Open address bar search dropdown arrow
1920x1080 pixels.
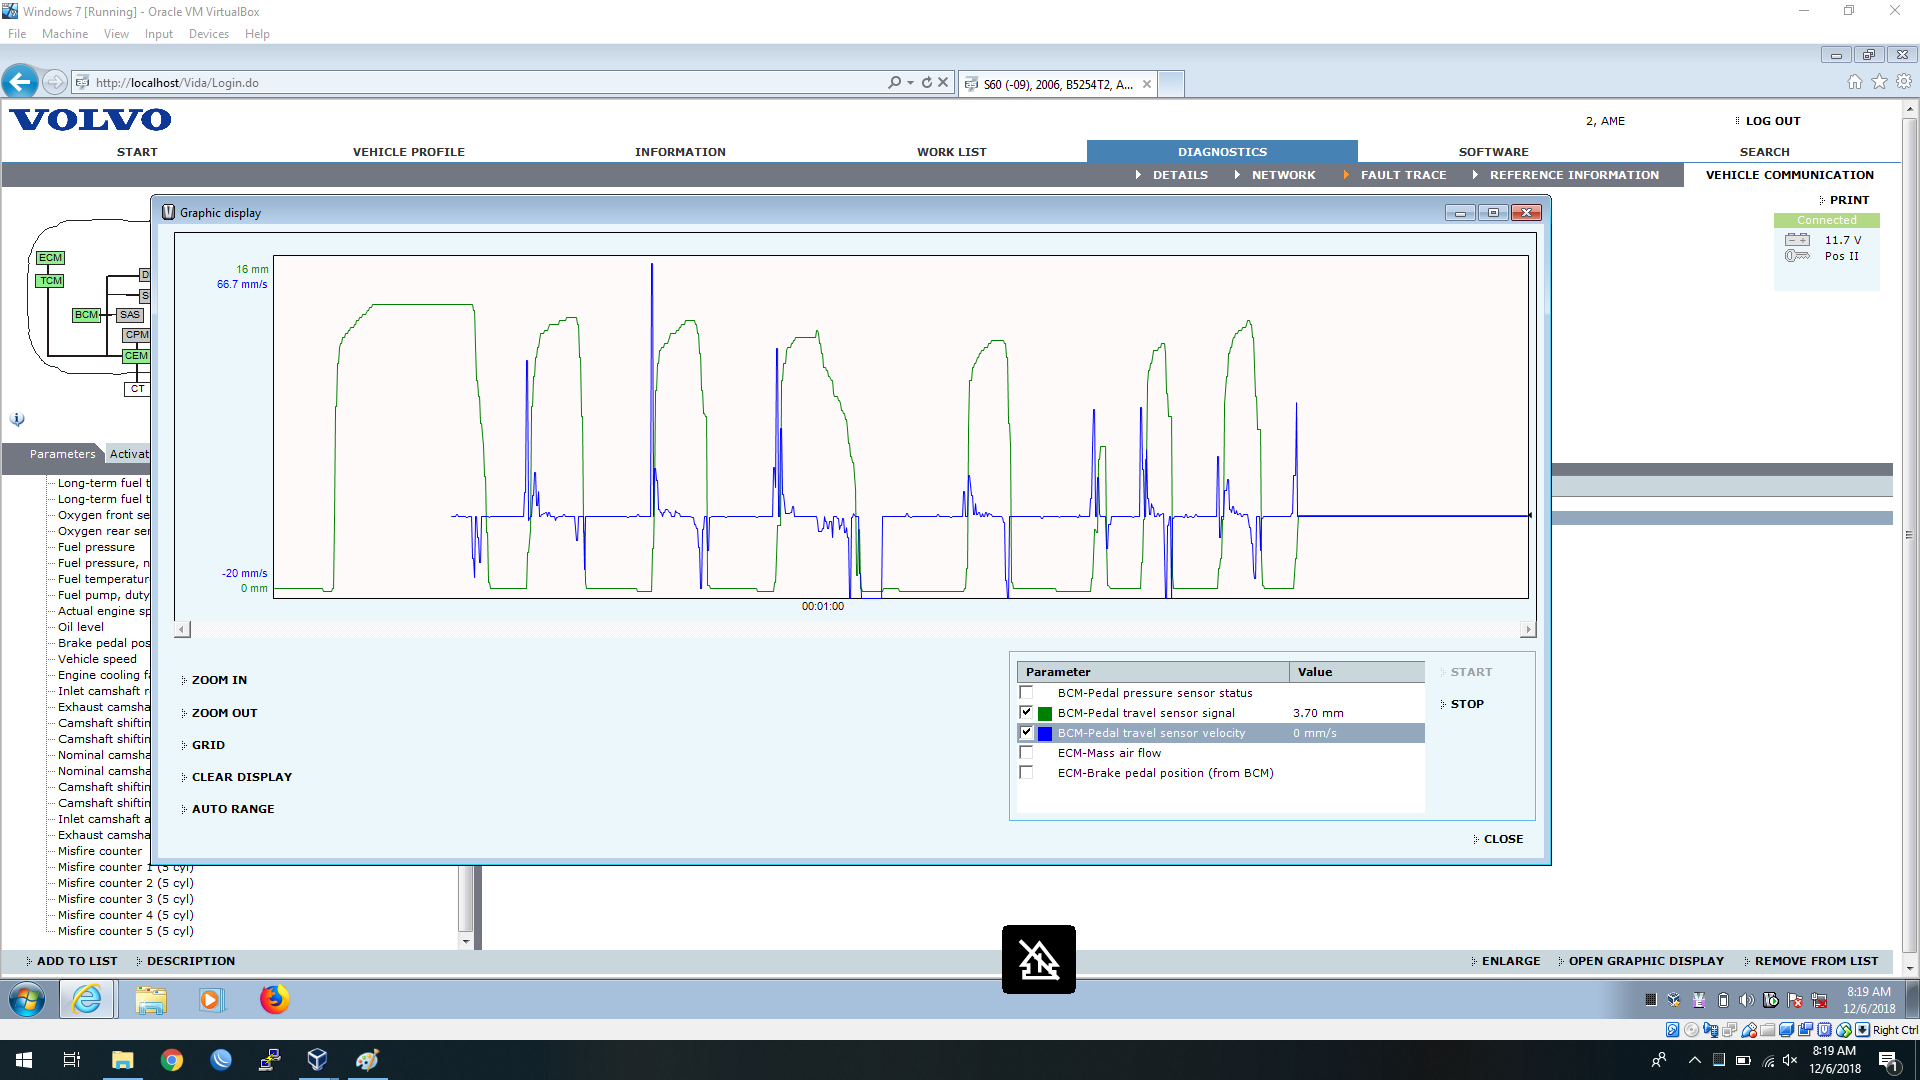[910, 83]
